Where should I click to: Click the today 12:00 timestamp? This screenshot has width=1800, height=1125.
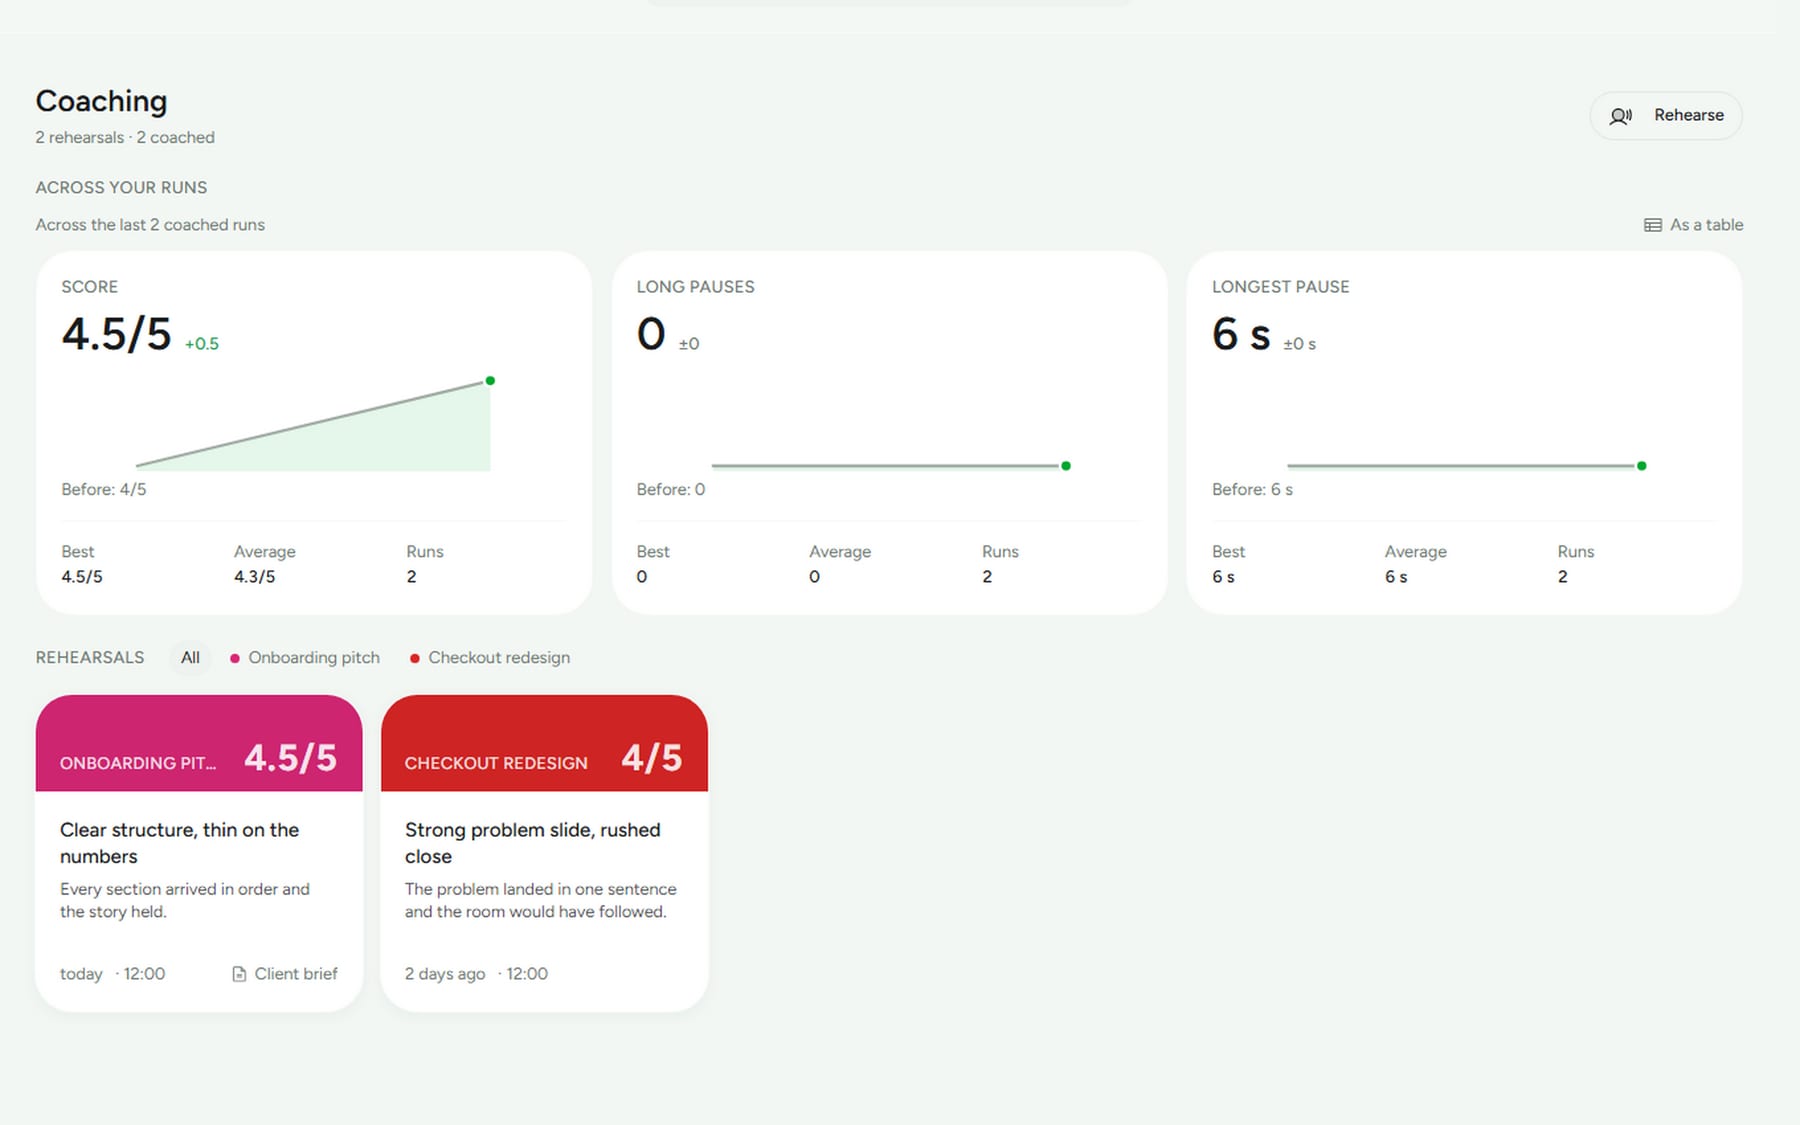point(112,974)
